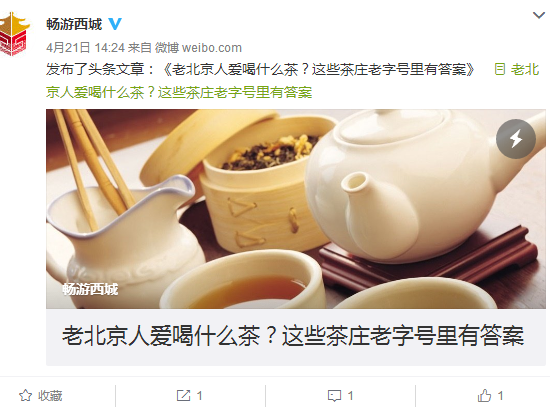550x412 pixels.
Task: Click article card title 老北京人爱喝什么茶
Action: (x=293, y=336)
